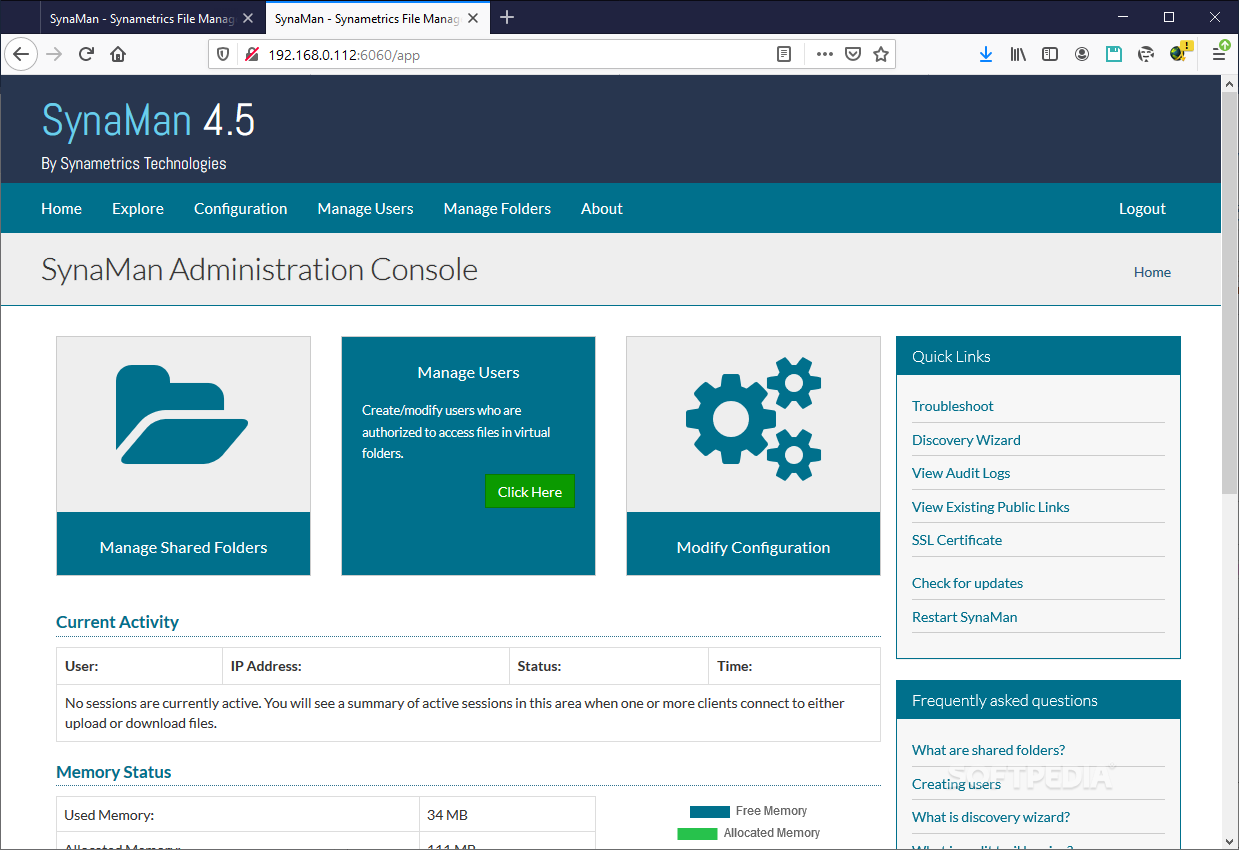This screenshot has height=850, width=1239.
Task: Click the browser forward arrow
Action: point(54,54)
